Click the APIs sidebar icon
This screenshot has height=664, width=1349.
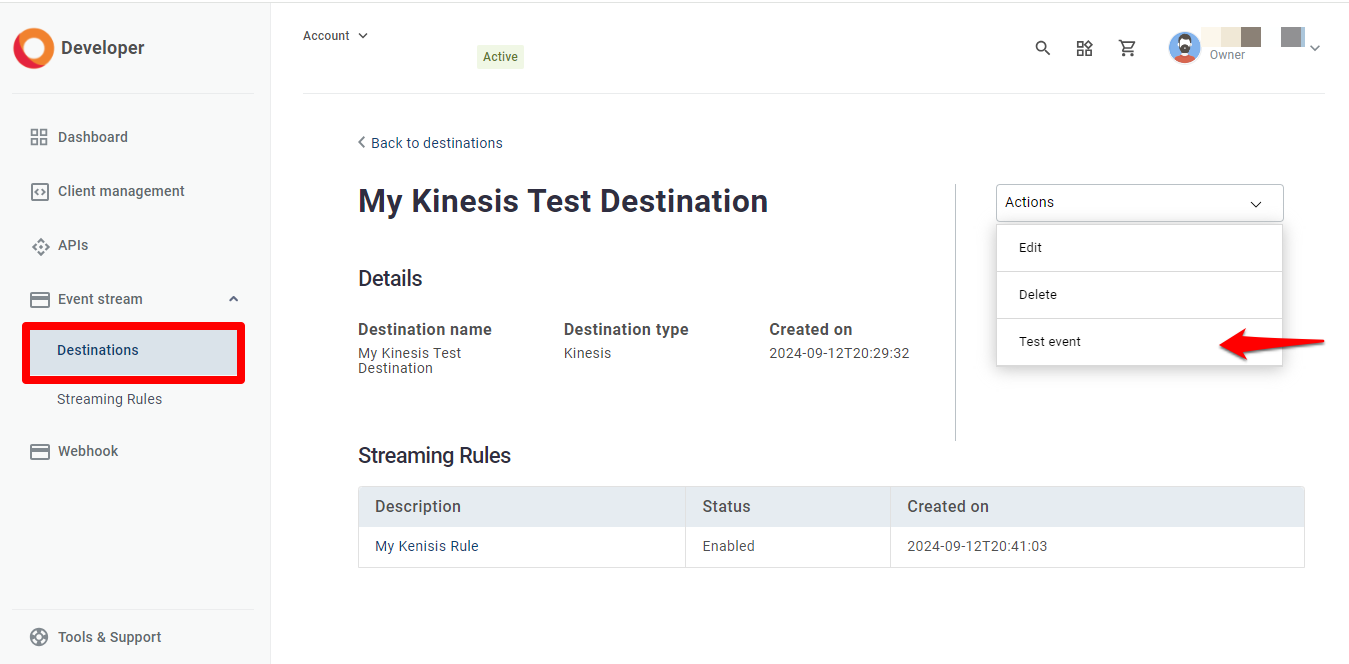tap(40, 245)
